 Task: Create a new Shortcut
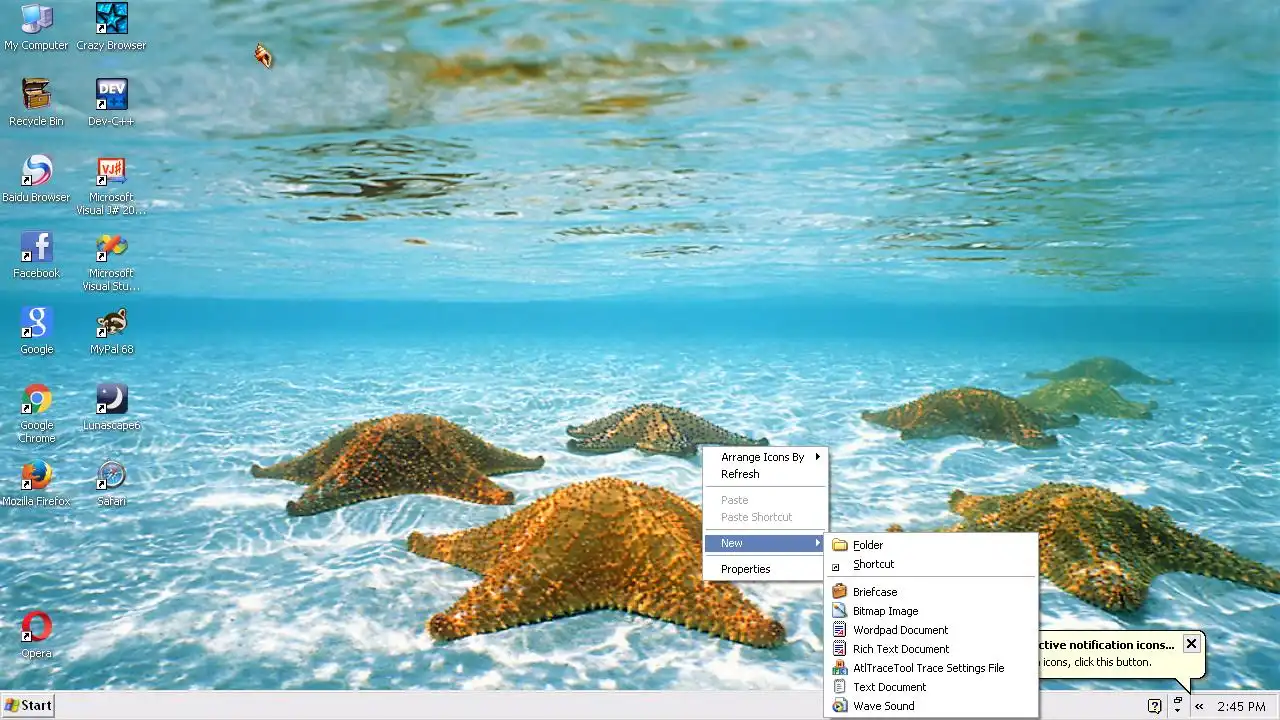931,564
